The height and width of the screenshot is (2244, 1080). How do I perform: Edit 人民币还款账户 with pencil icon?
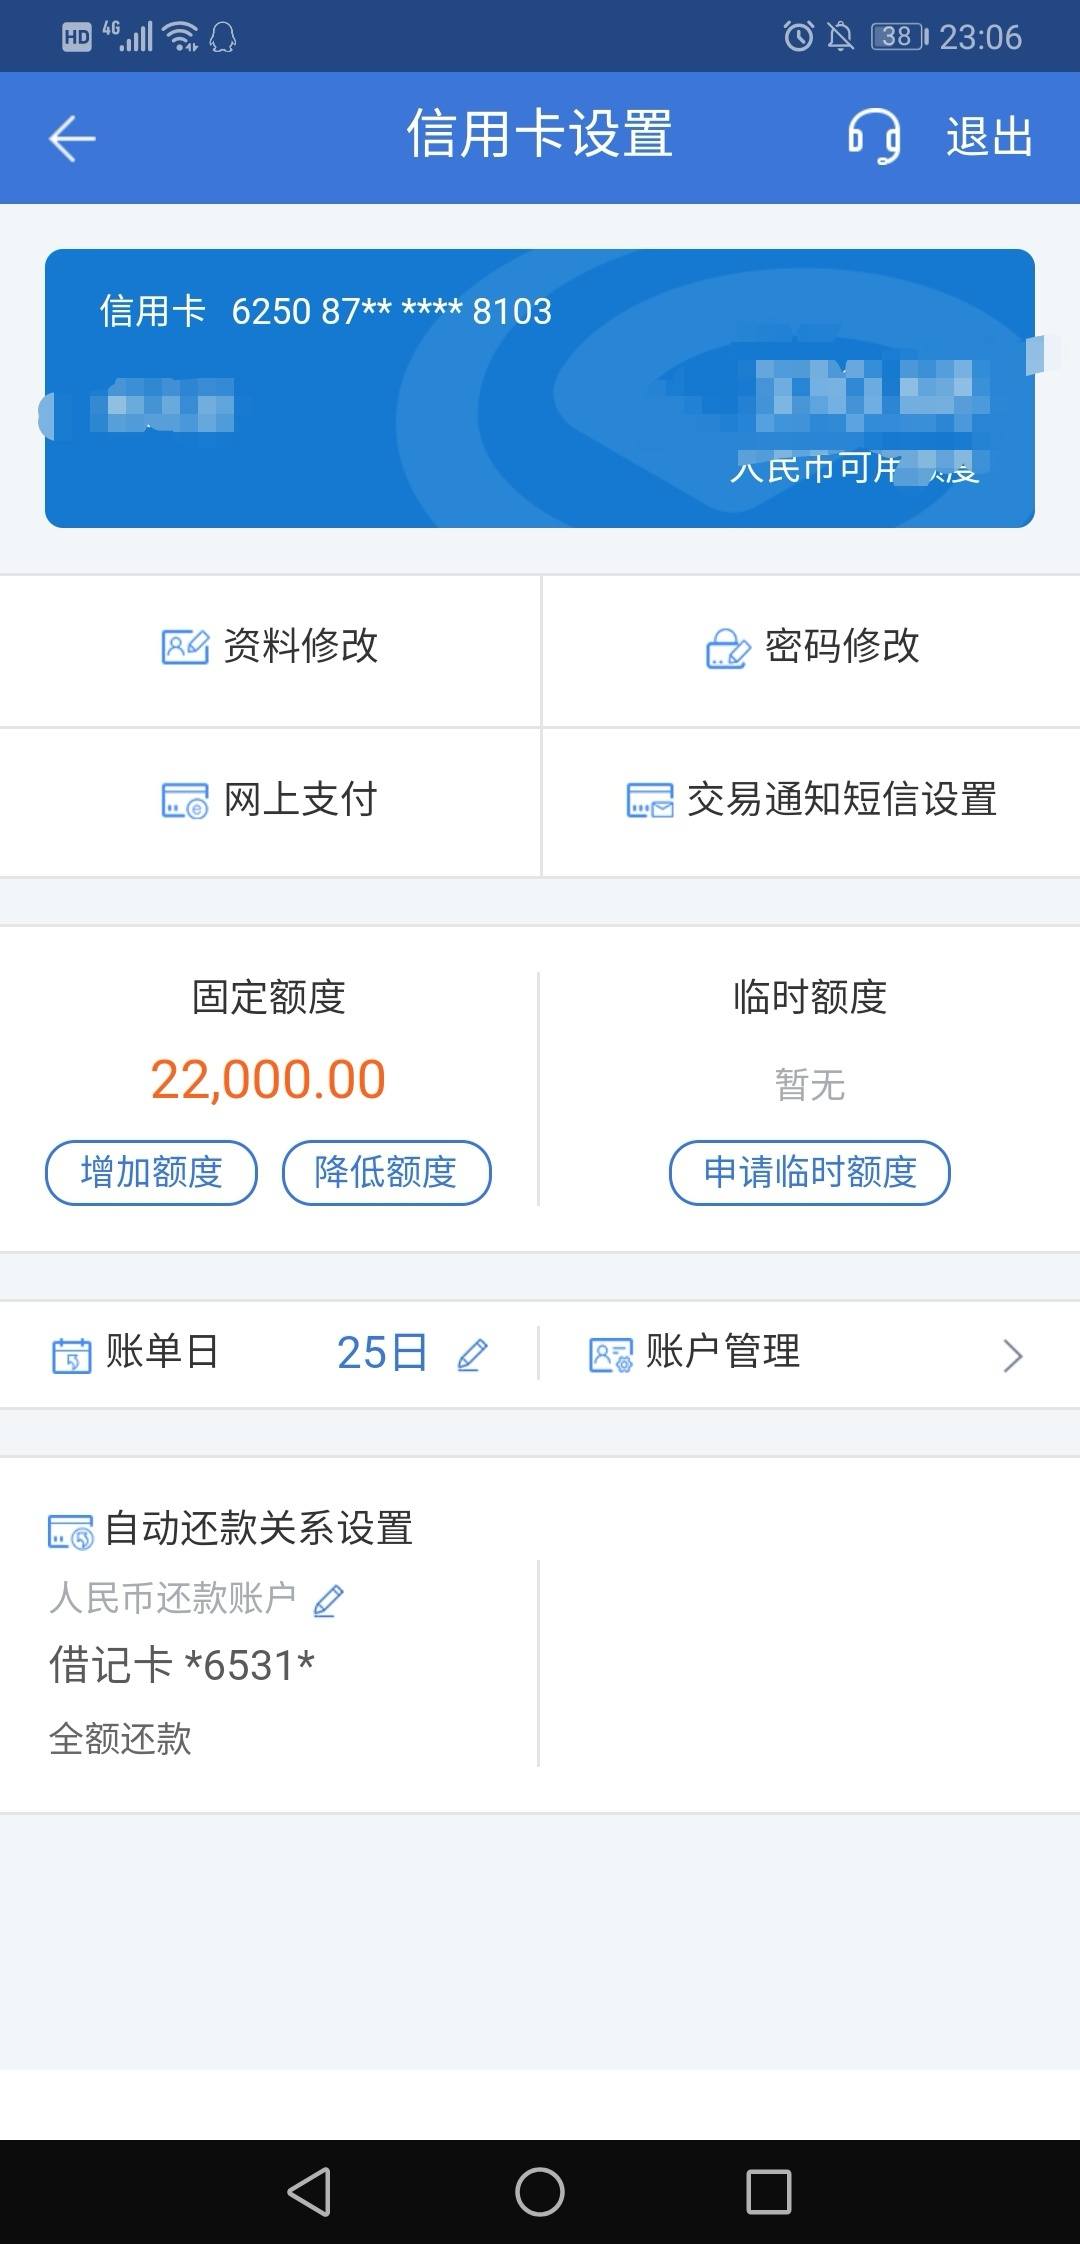[329, 1600]
